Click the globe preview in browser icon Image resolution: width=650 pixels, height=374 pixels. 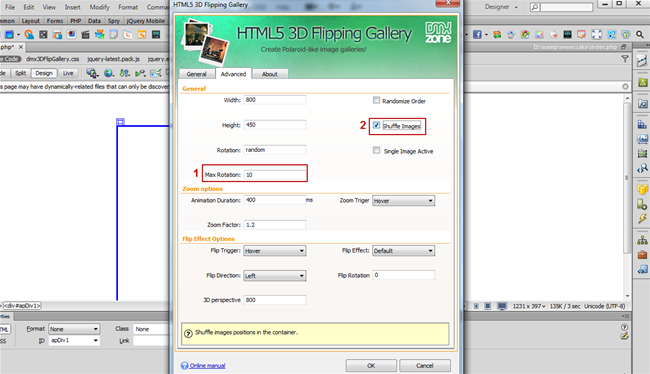108,73
